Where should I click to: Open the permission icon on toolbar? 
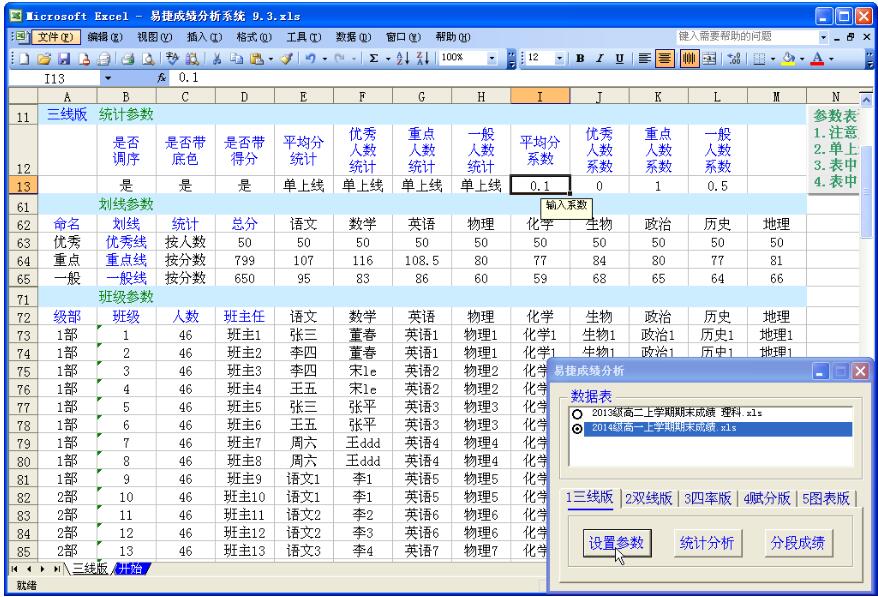tap(85, 58)
